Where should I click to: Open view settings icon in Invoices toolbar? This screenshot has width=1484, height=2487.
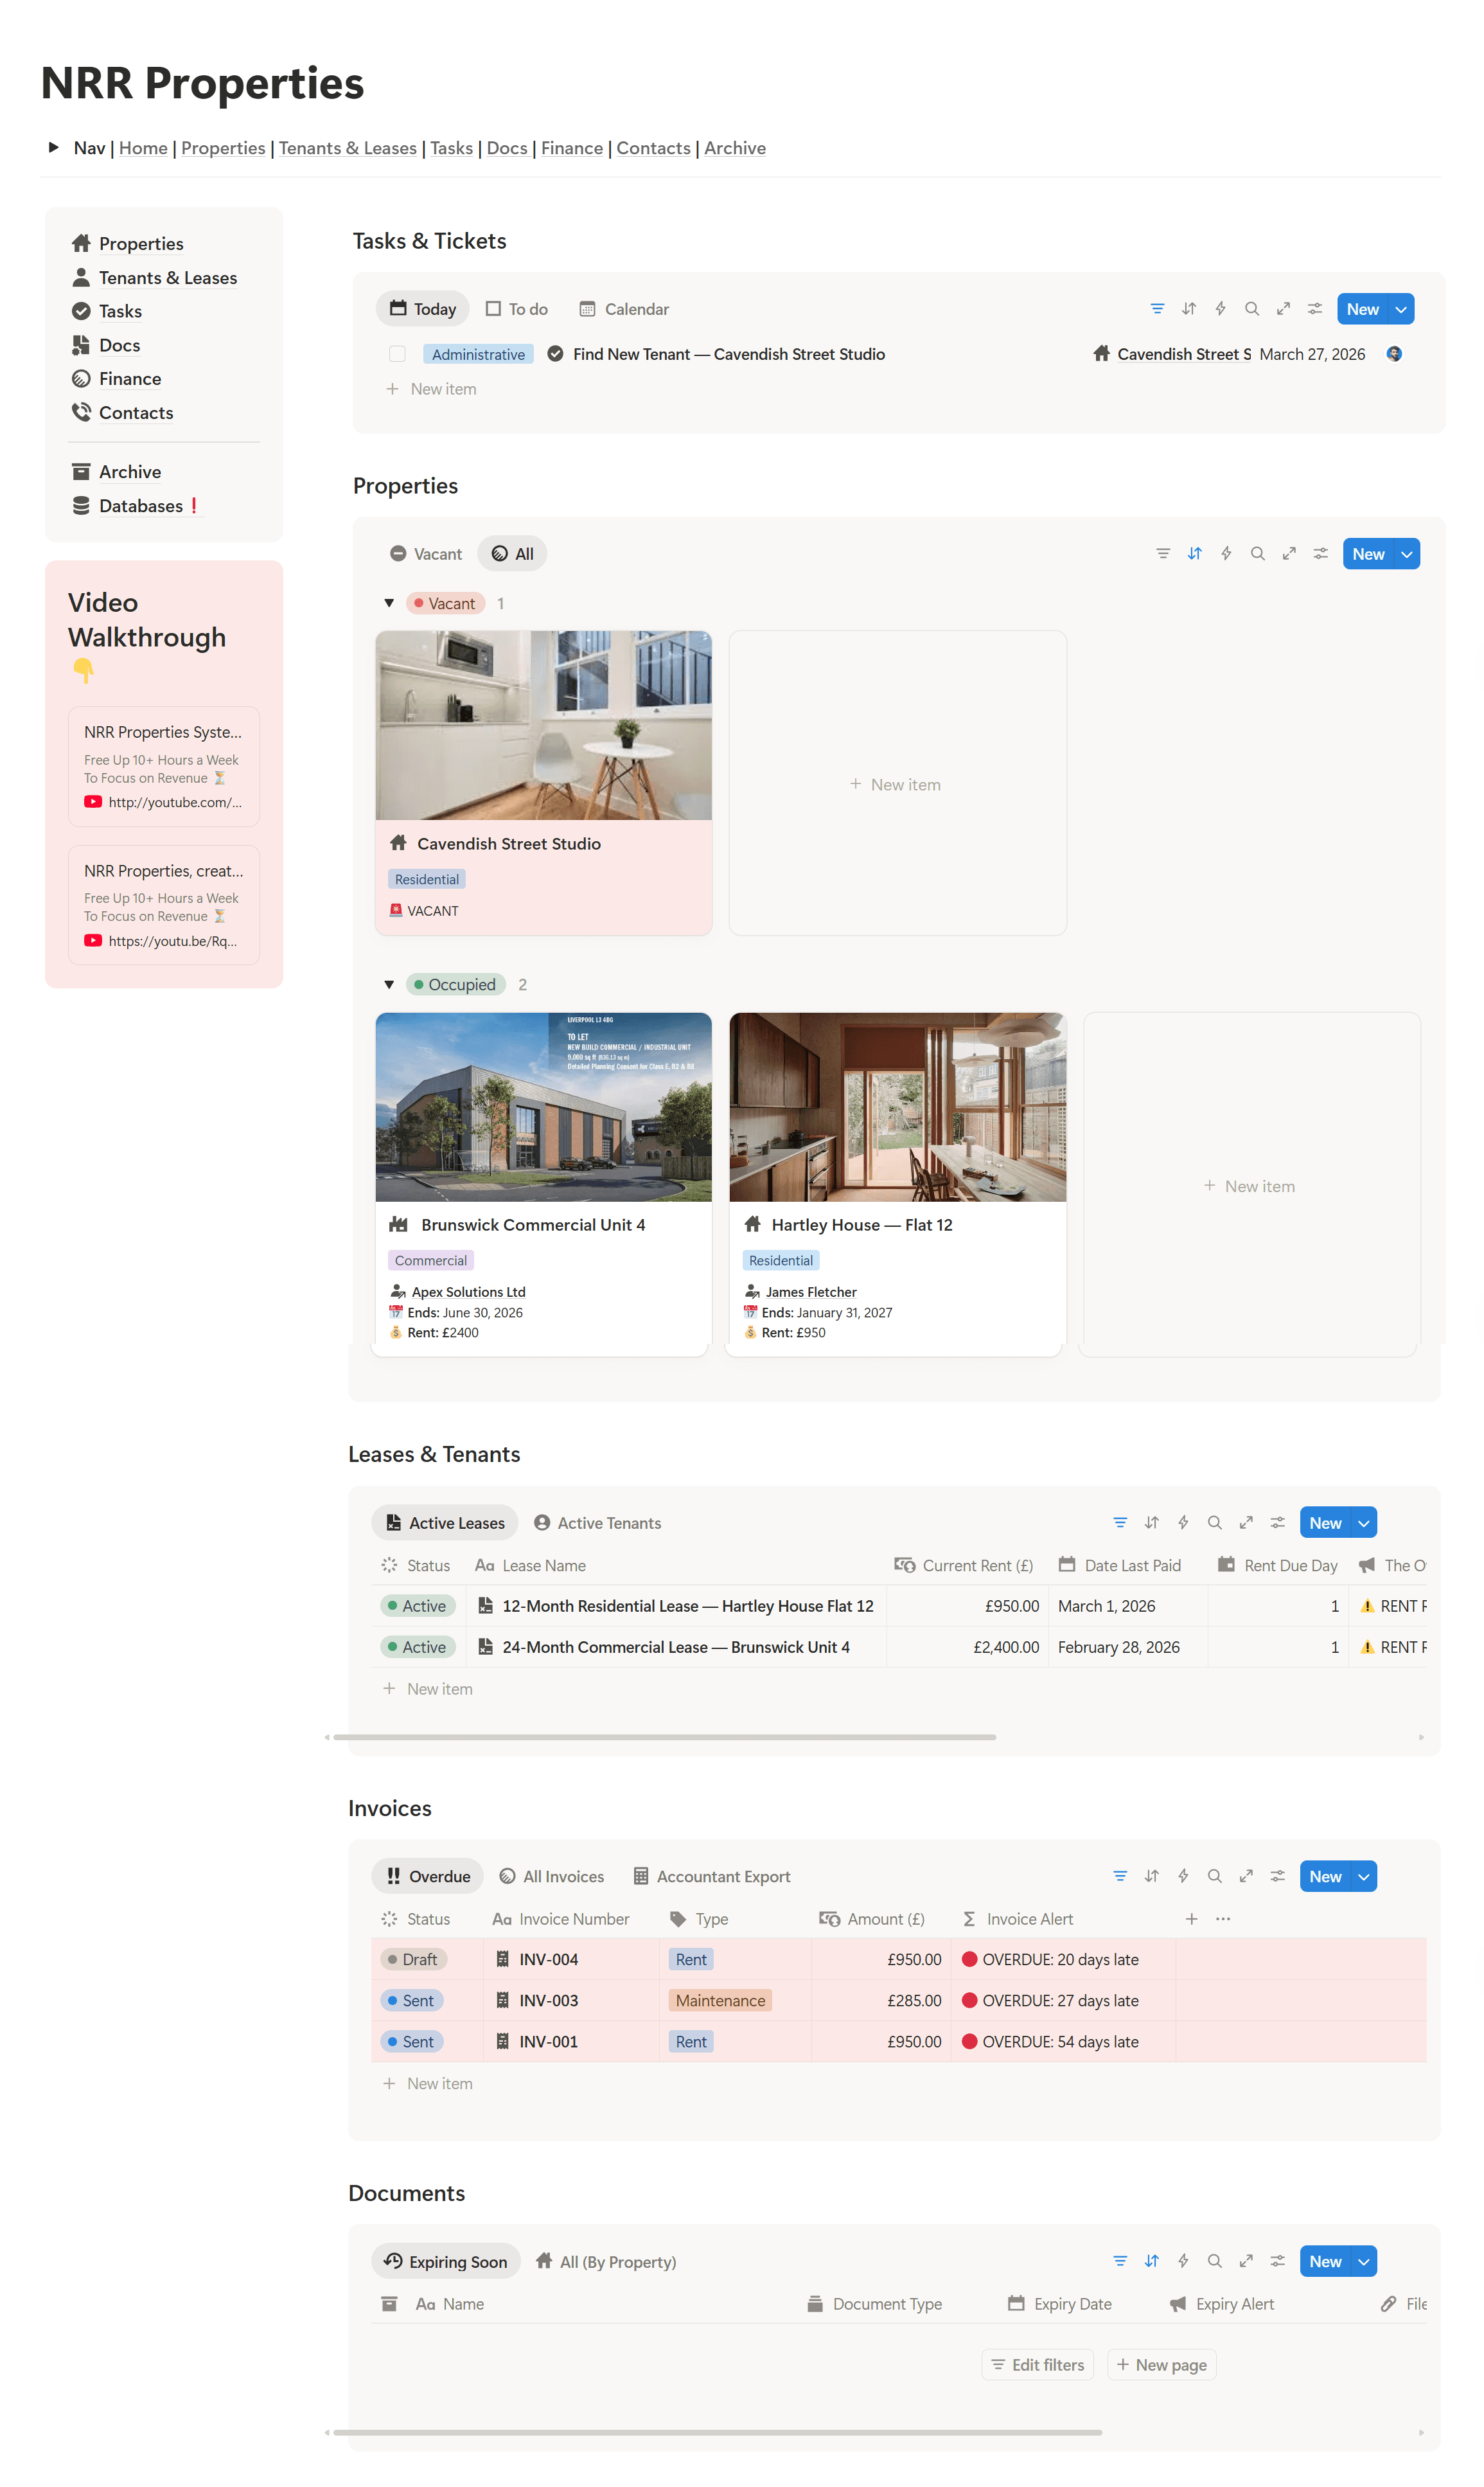(x=1277, y=1877)
